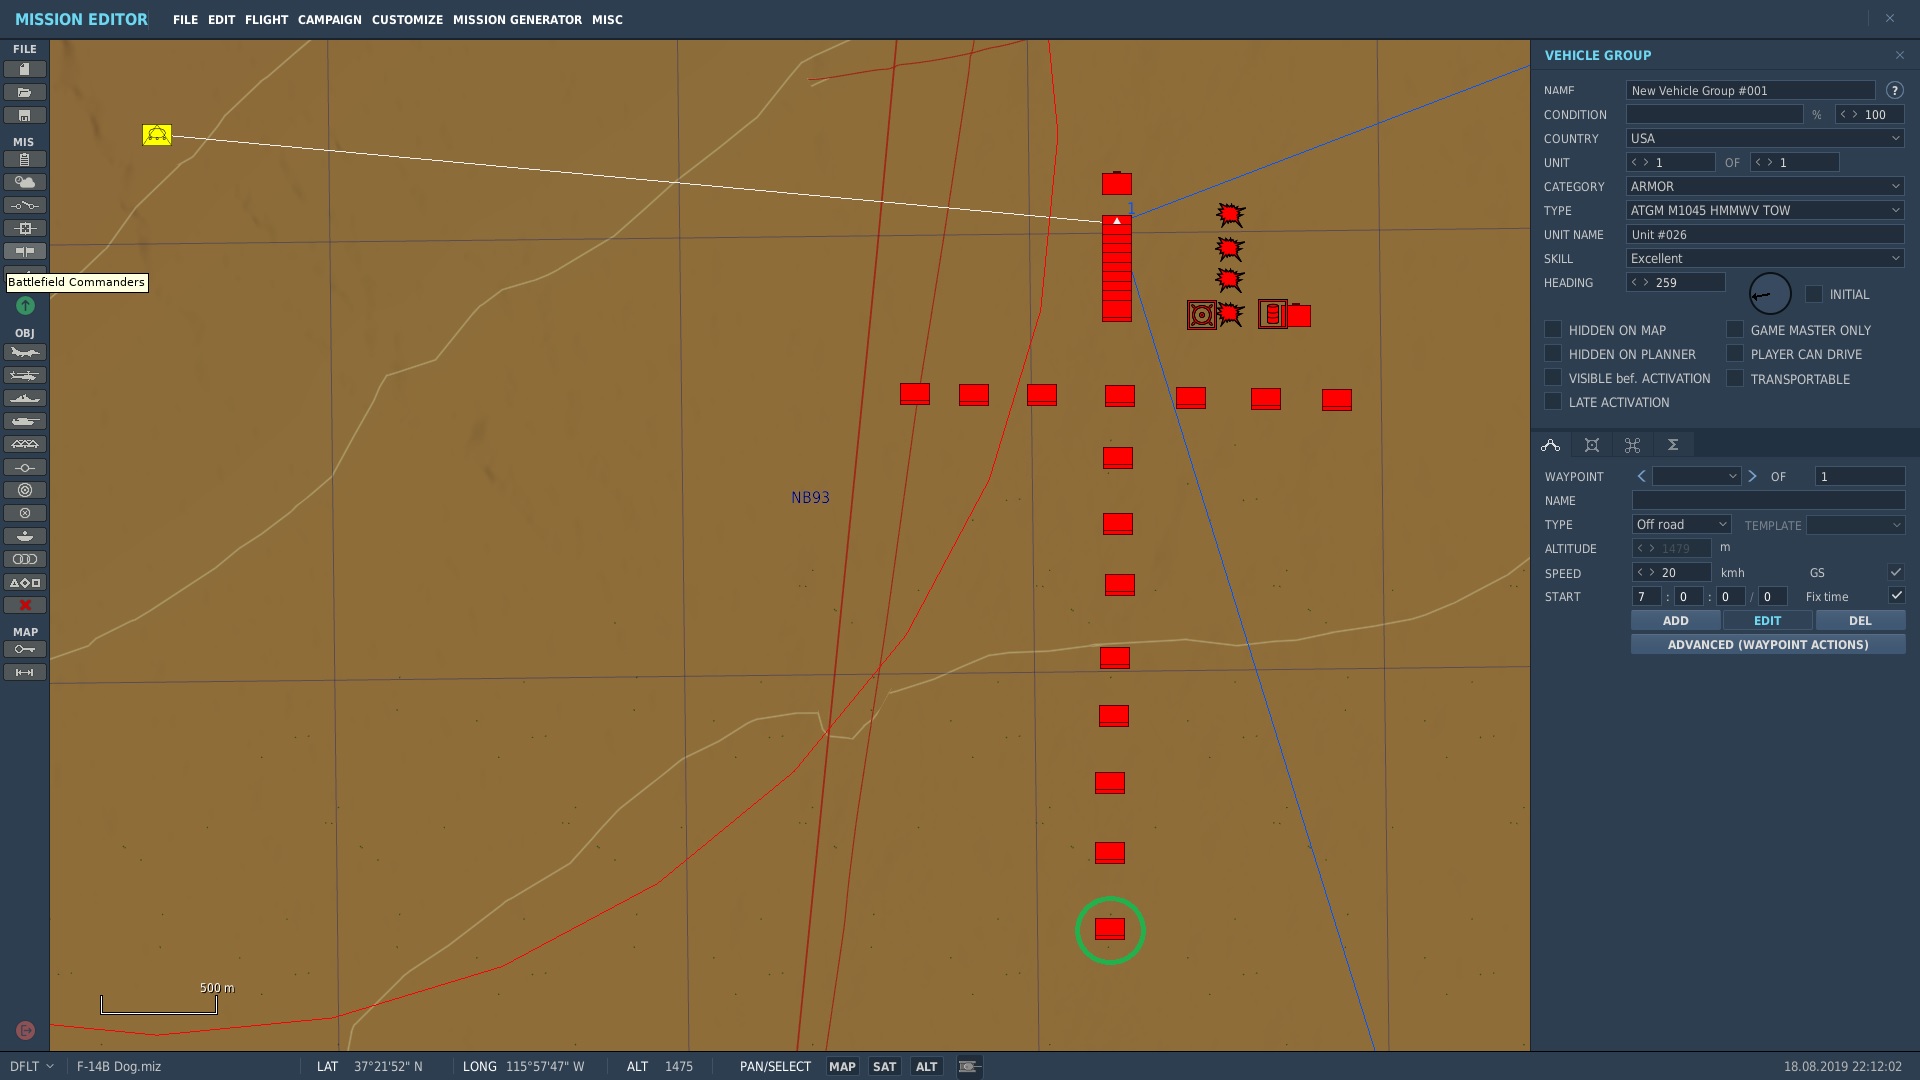Click the DEL waypoint button

(x=1860, y=620)
